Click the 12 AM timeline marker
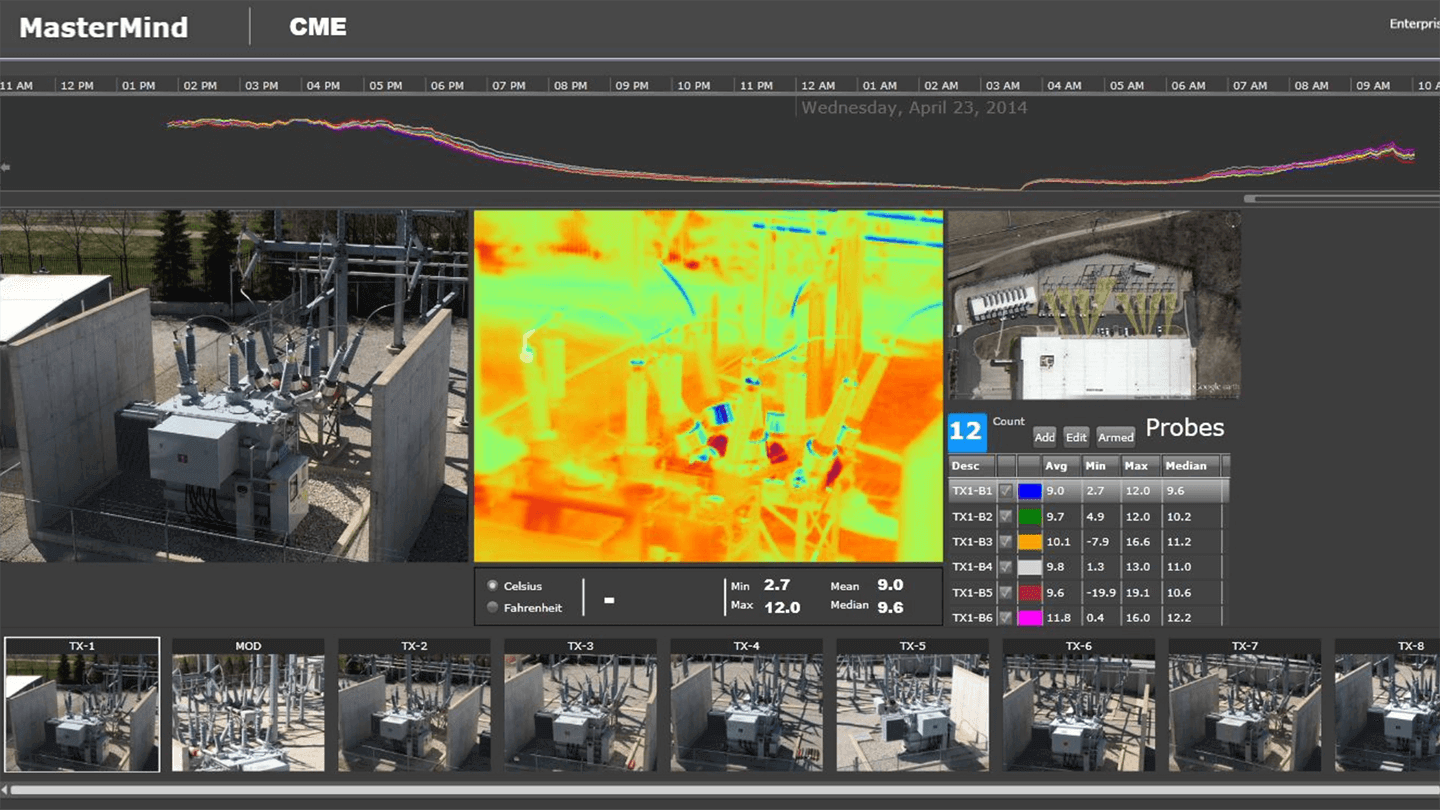The height and width of the screenshot is (810, 1440). pyautogui.click(x=818, y=86)
